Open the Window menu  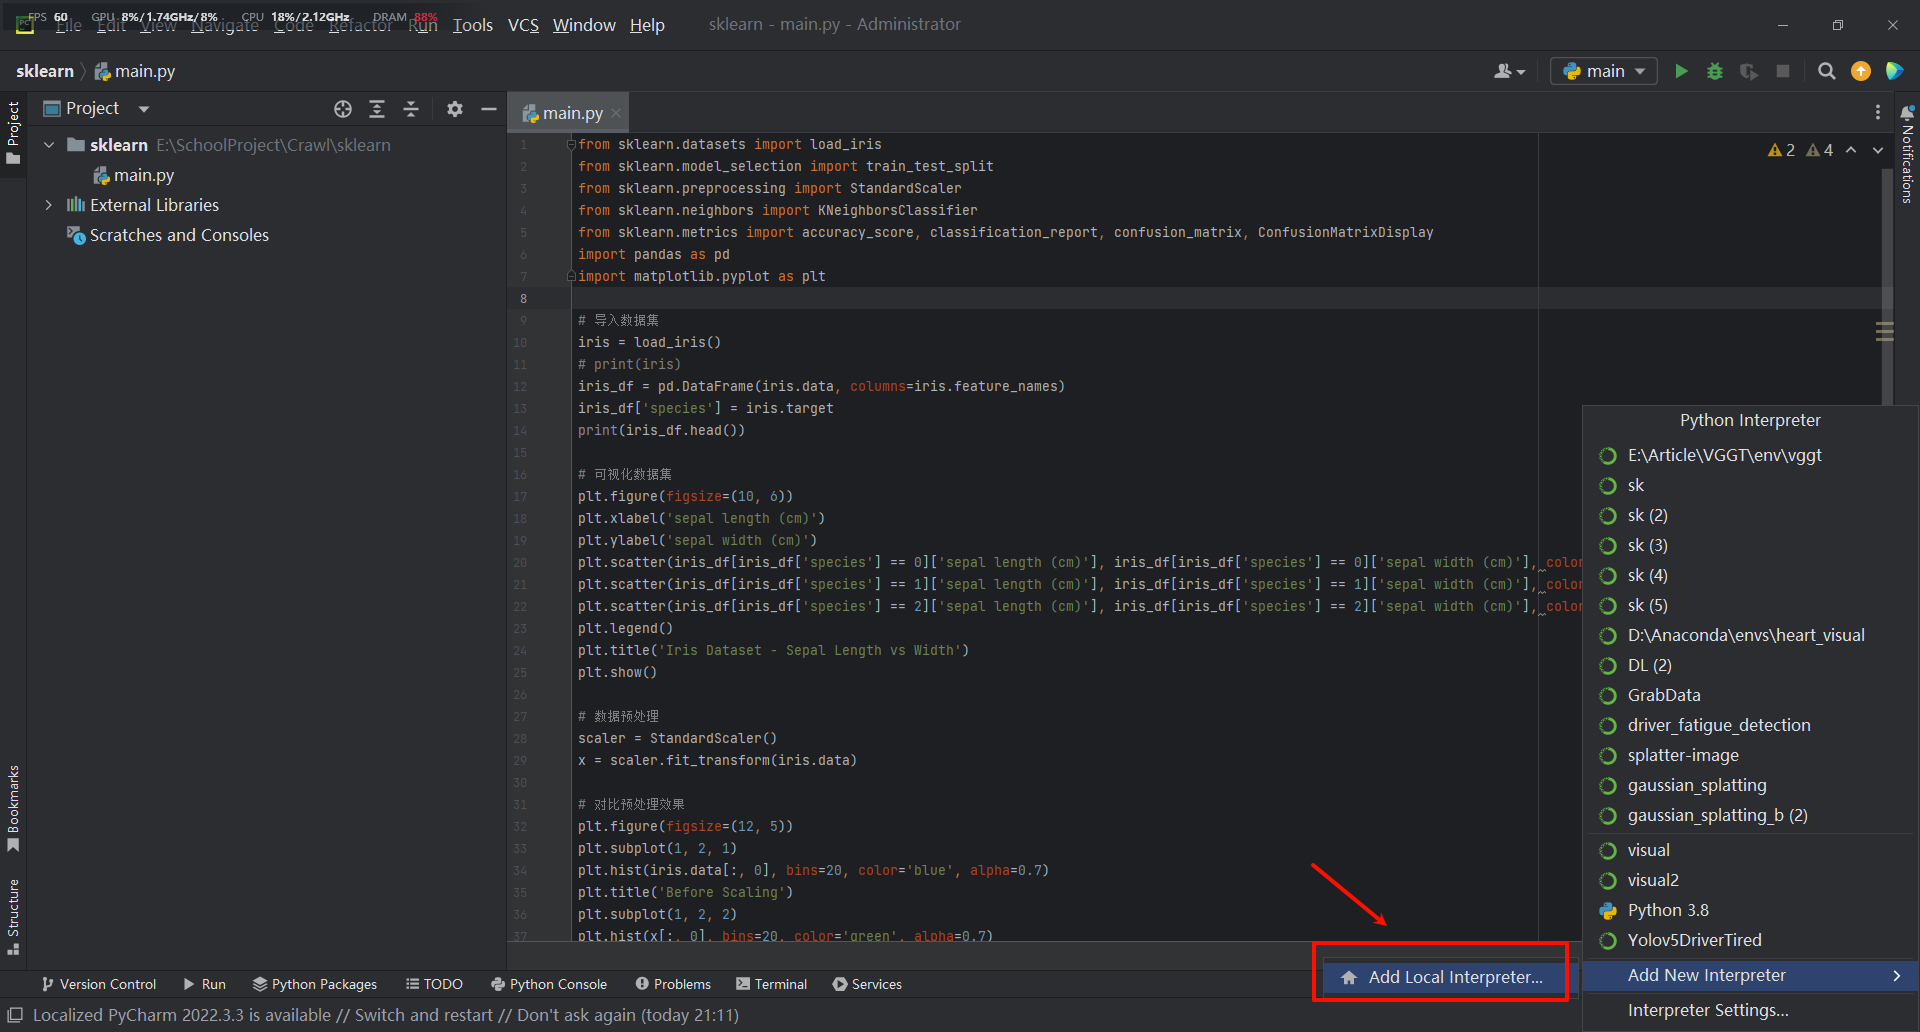[584, 25]
